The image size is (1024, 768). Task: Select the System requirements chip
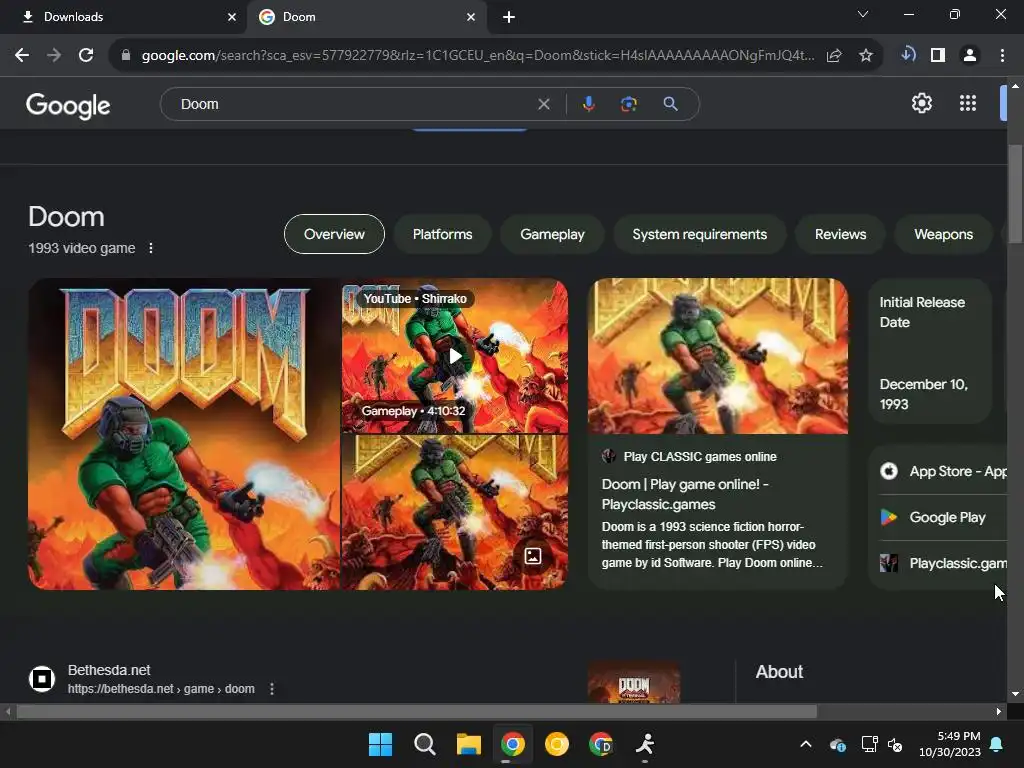pos(699,234)
